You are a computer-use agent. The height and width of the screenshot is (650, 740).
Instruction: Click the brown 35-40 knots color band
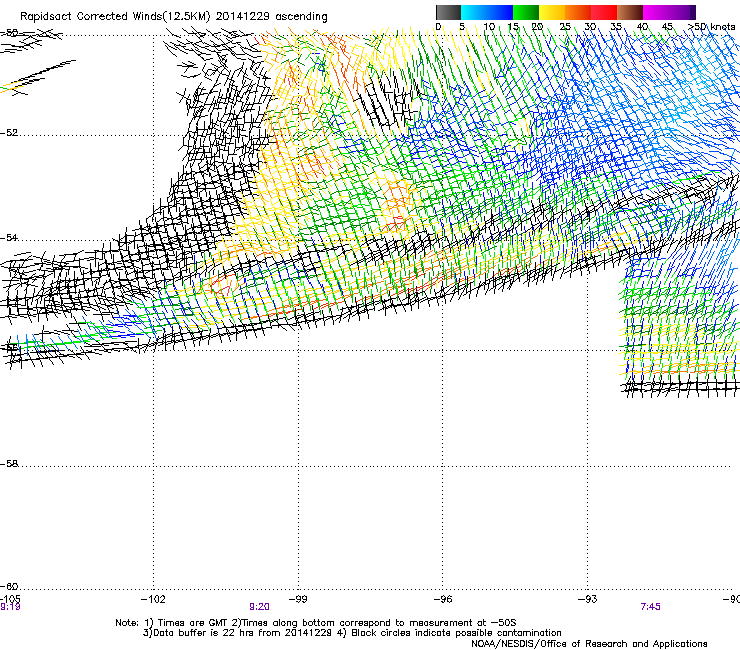pyautogui.click(x=630, y=12)
